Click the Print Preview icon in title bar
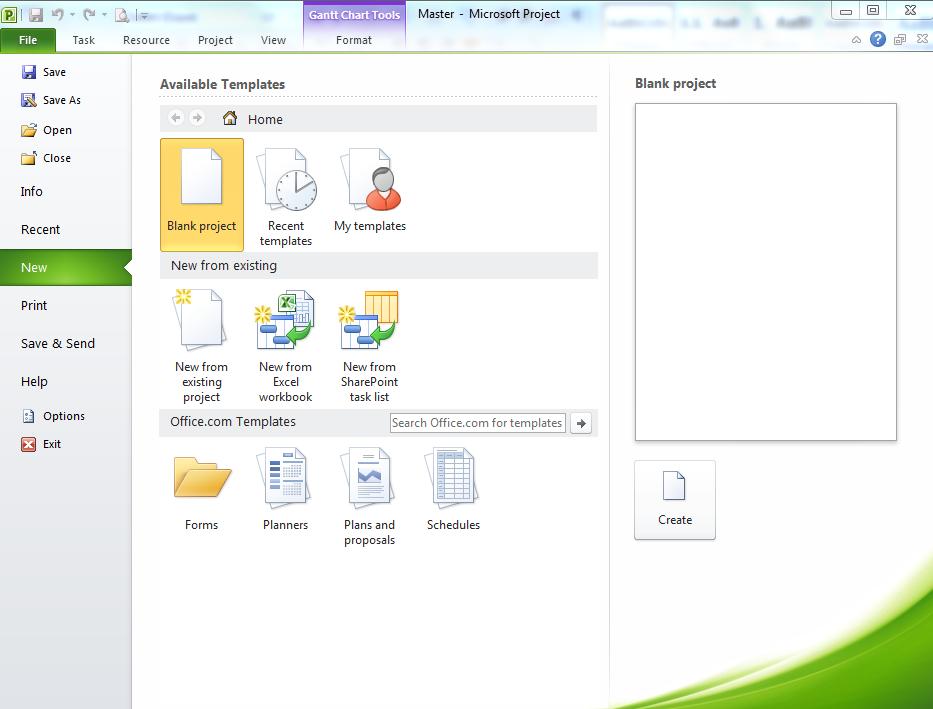This screenshot has height=709, width=933. pyautogui.click(x=122, y=15)
